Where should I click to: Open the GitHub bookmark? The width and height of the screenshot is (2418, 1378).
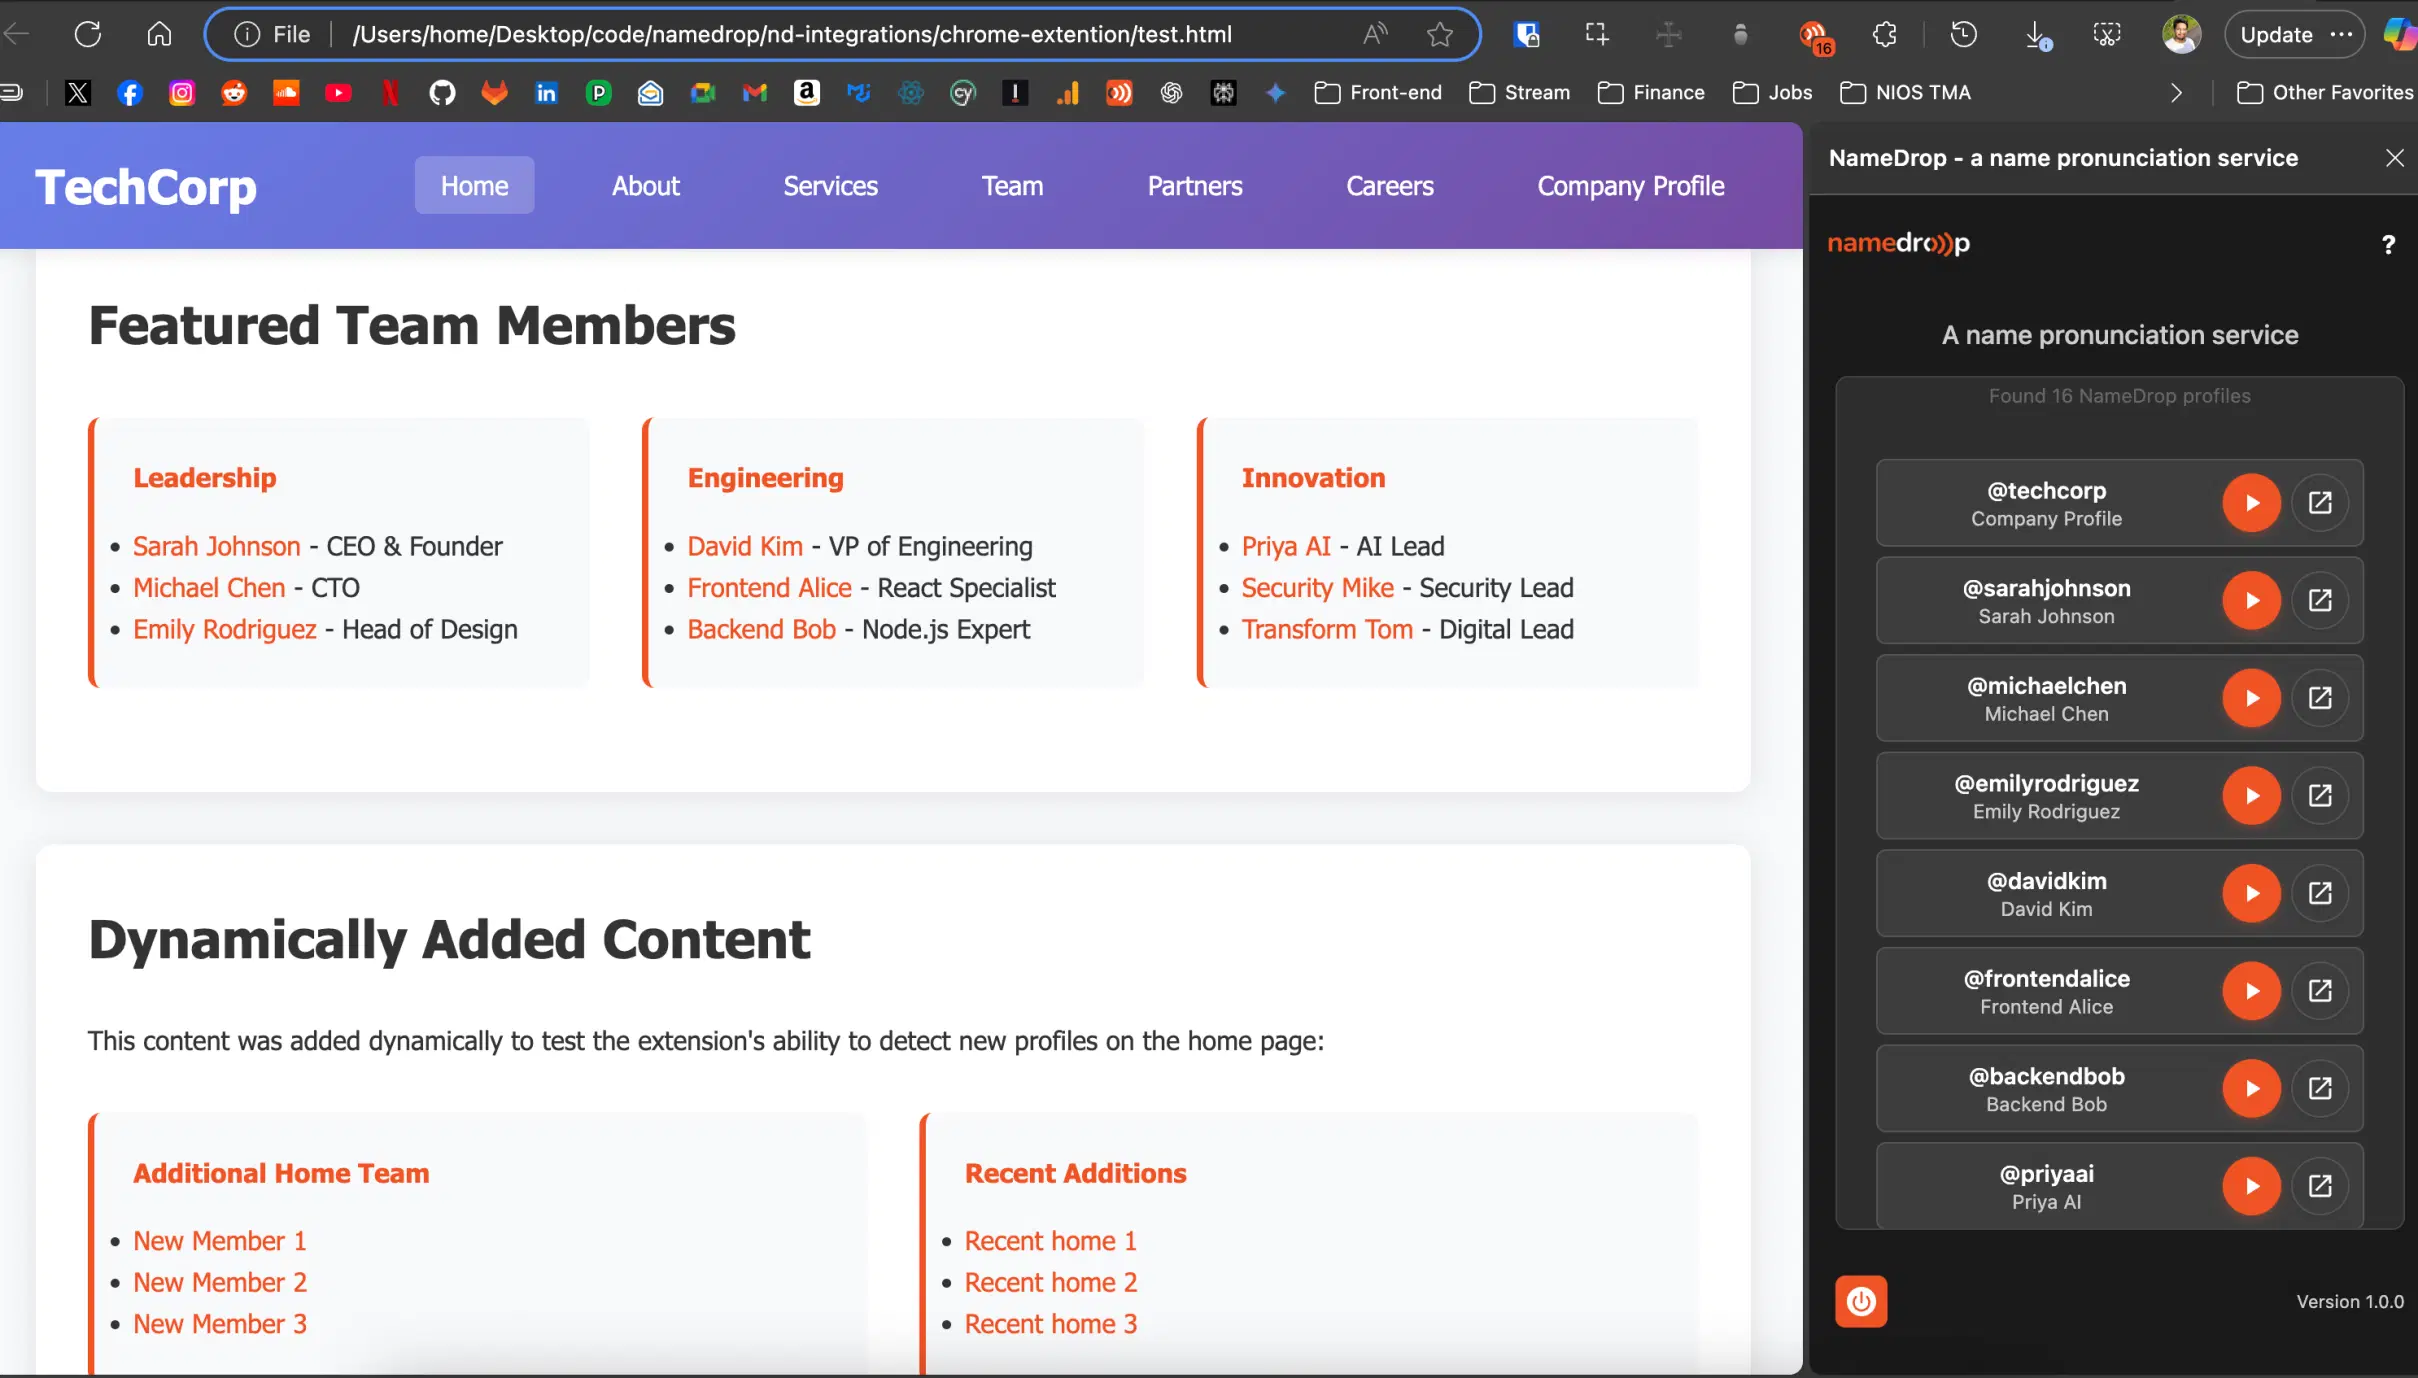(442, 93)
